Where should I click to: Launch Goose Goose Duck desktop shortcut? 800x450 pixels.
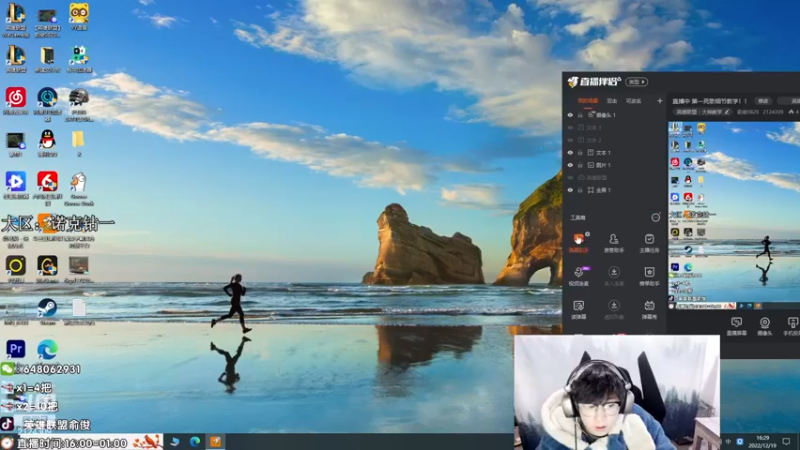(x=79, y=189)
